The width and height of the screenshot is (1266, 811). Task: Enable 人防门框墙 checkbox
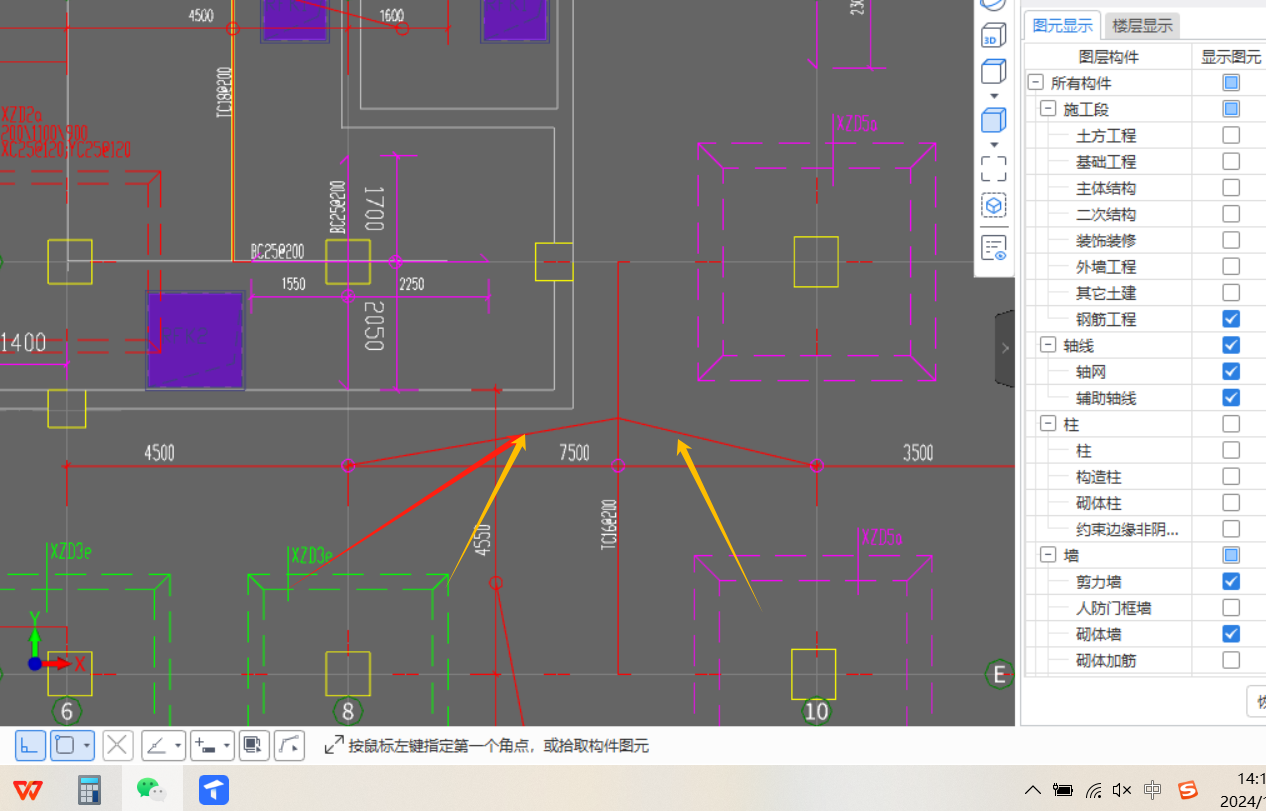click(x=1231, y=608)
